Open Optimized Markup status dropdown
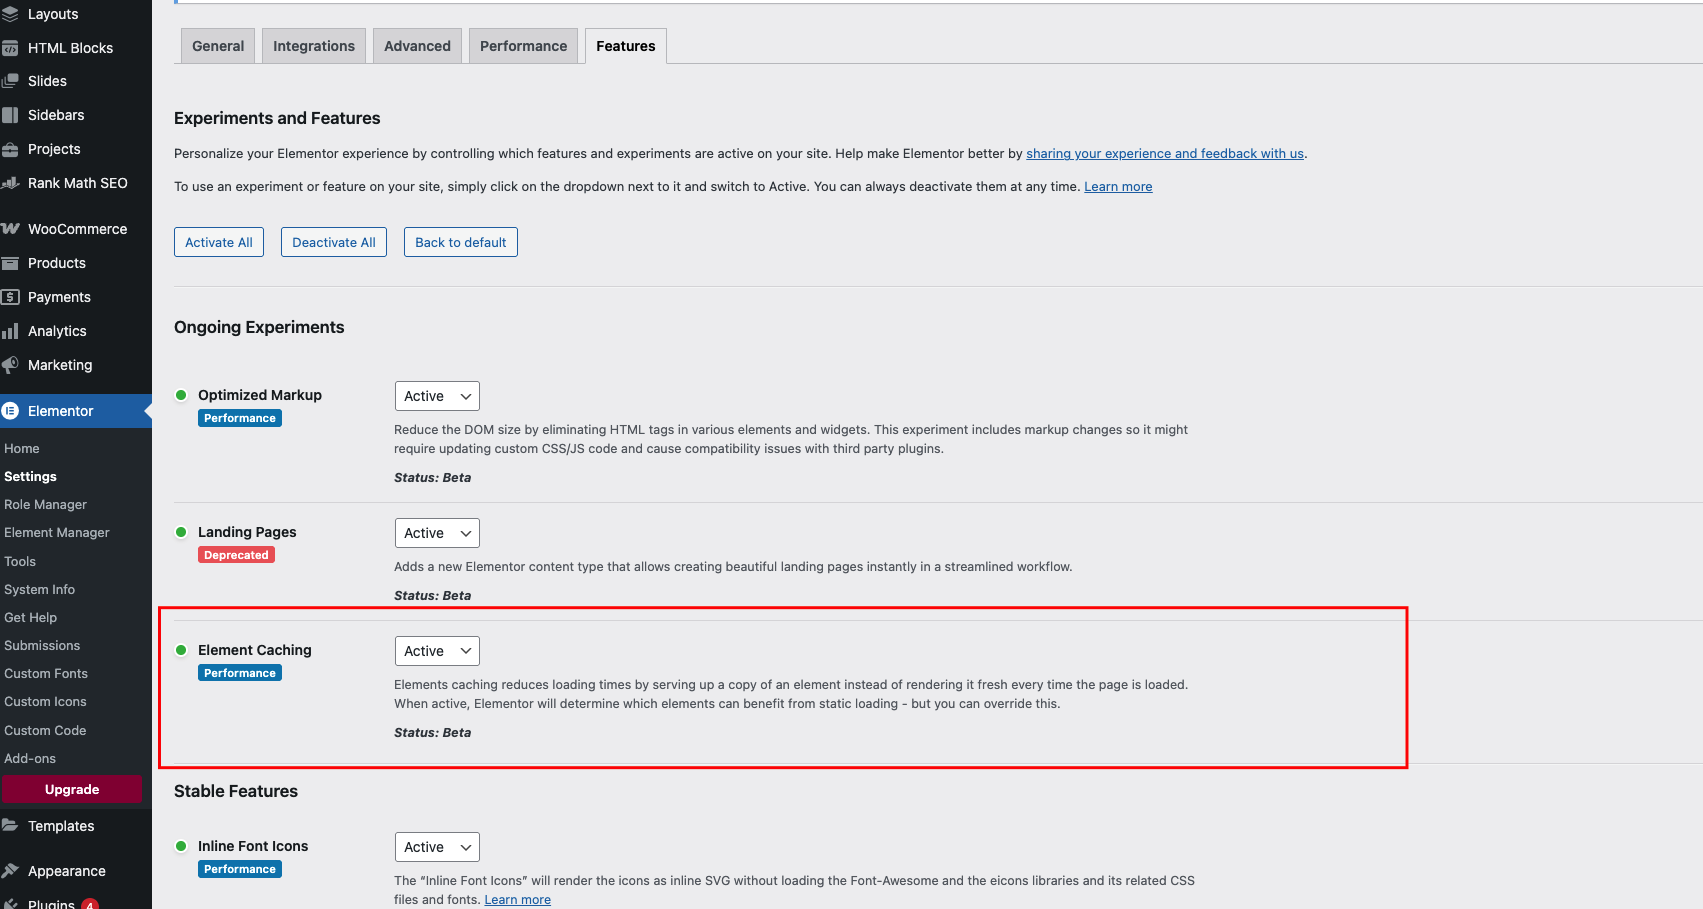This screenshot has width=1703, height=909. 437,396
